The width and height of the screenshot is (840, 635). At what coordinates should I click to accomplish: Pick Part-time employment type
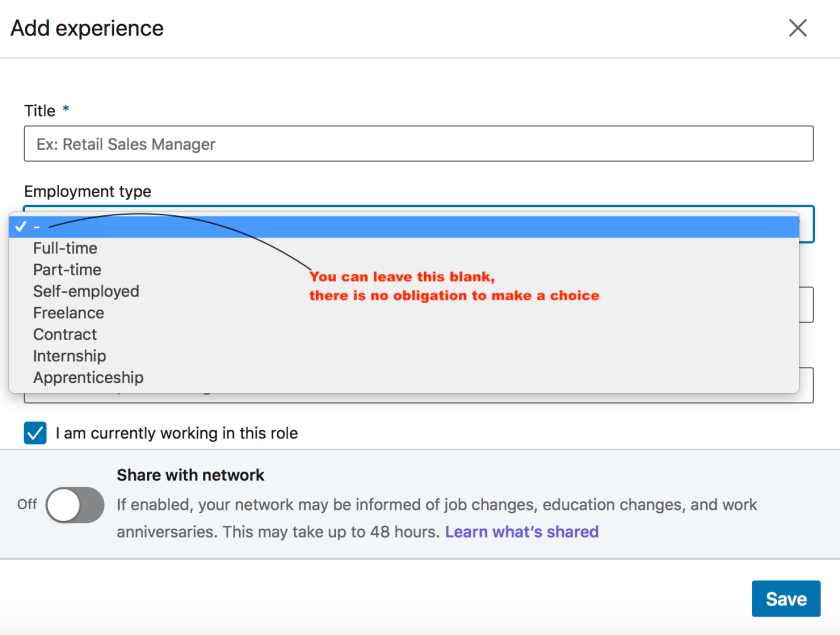(67, 270)
